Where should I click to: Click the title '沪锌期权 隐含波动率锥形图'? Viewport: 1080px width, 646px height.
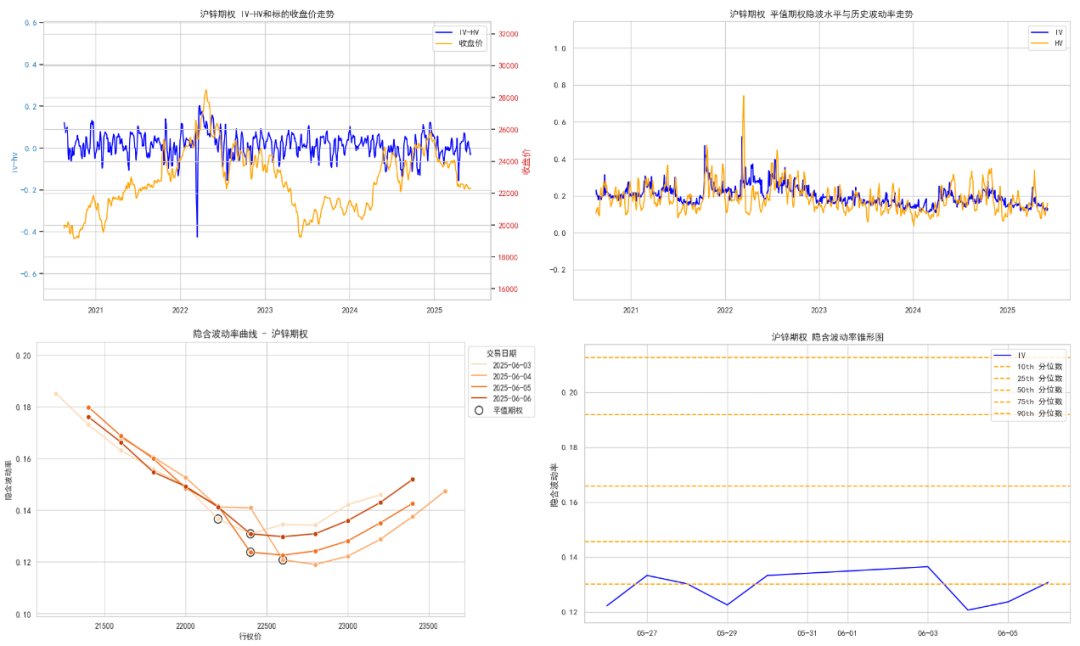[827, 337]
